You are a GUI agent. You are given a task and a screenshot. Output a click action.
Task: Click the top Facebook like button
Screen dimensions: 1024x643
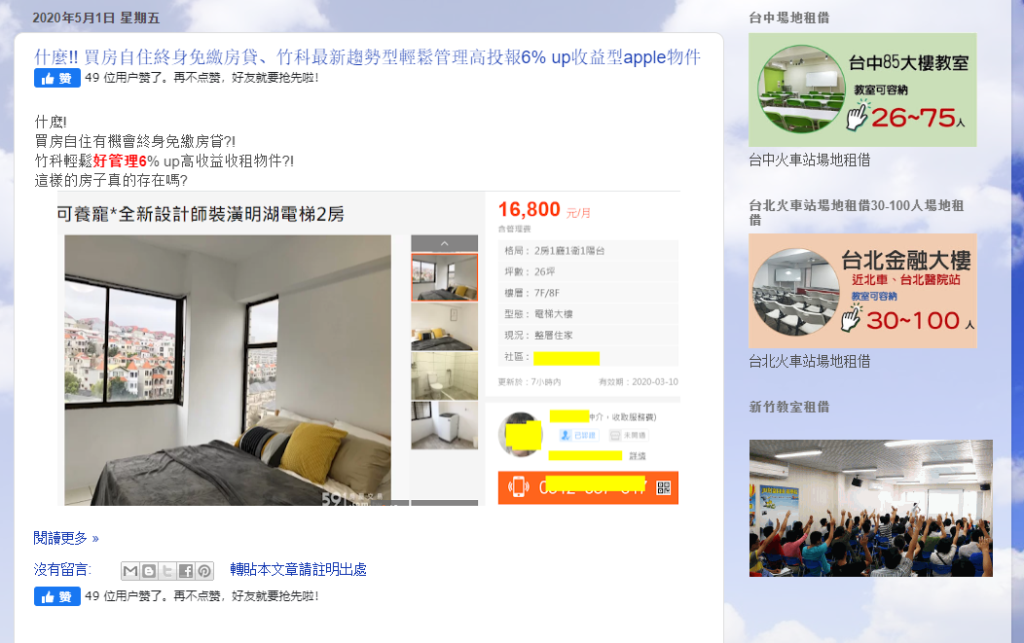[57, 78]
